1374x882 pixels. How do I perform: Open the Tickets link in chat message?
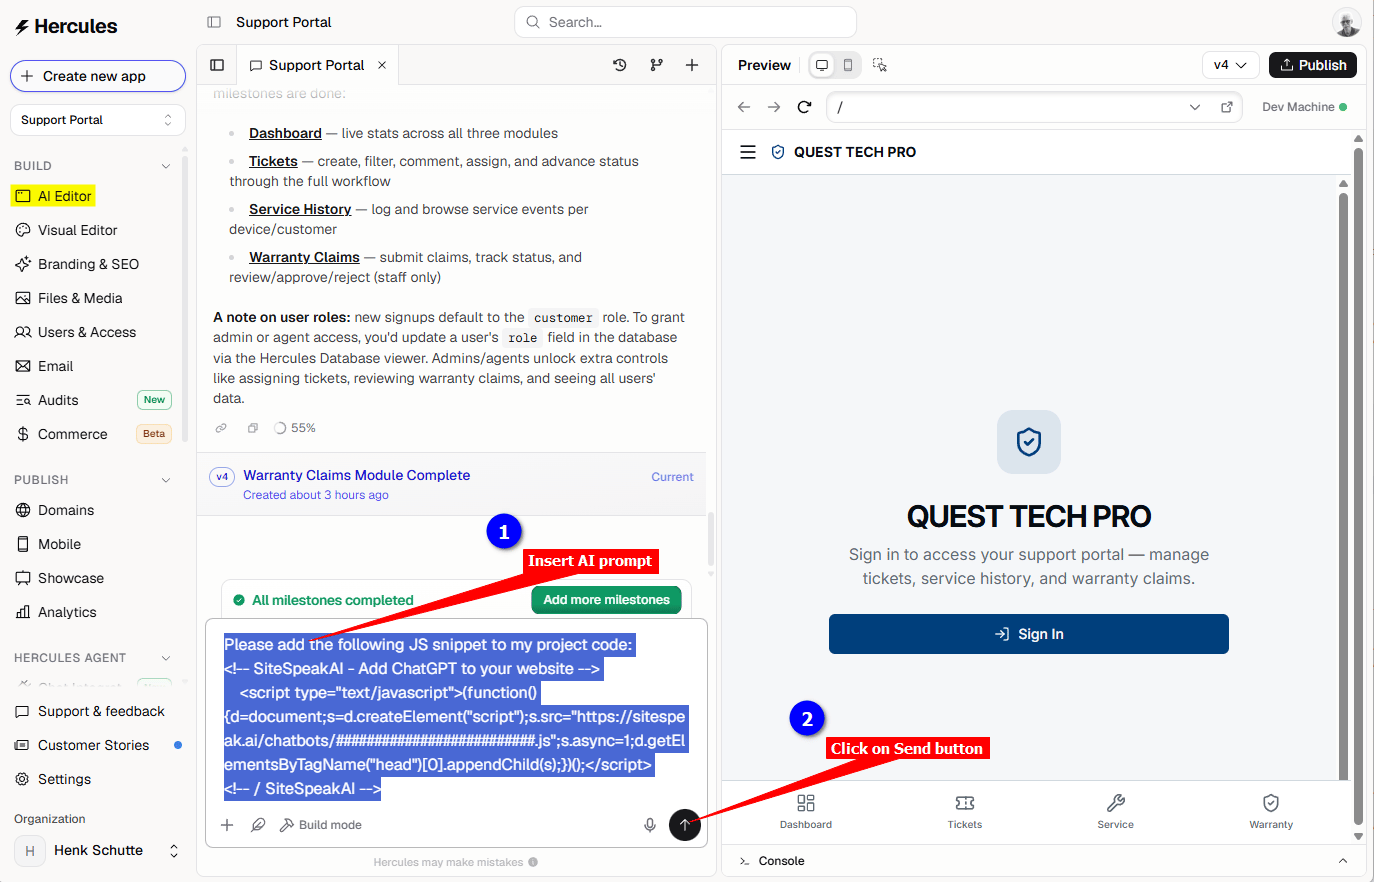point(273,161)
